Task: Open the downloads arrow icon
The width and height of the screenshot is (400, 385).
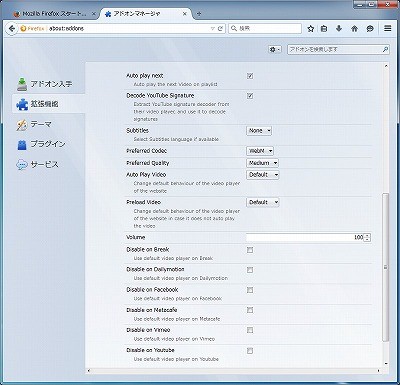Action: click(x=339, y=29)
